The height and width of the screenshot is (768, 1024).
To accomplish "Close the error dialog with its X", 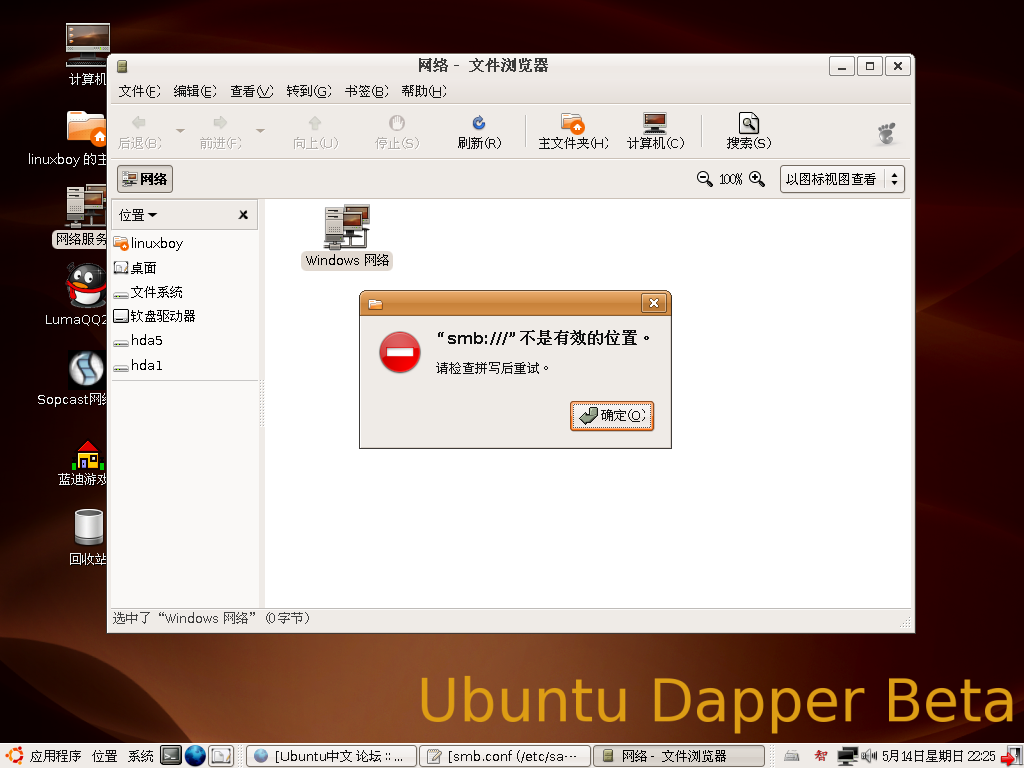I will [654, 302].
